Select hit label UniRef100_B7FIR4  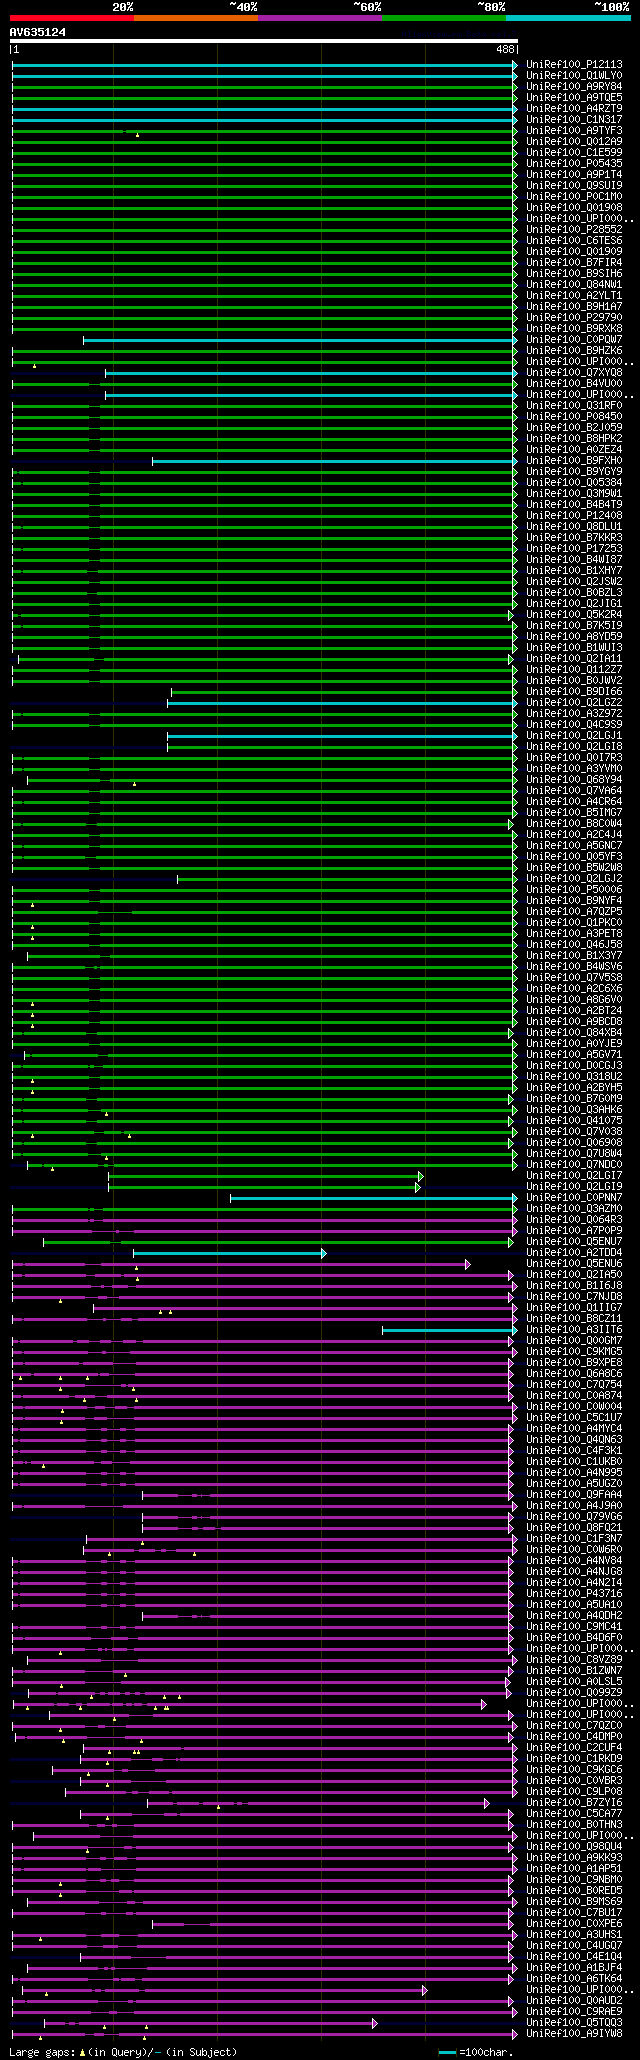[574, 262]
